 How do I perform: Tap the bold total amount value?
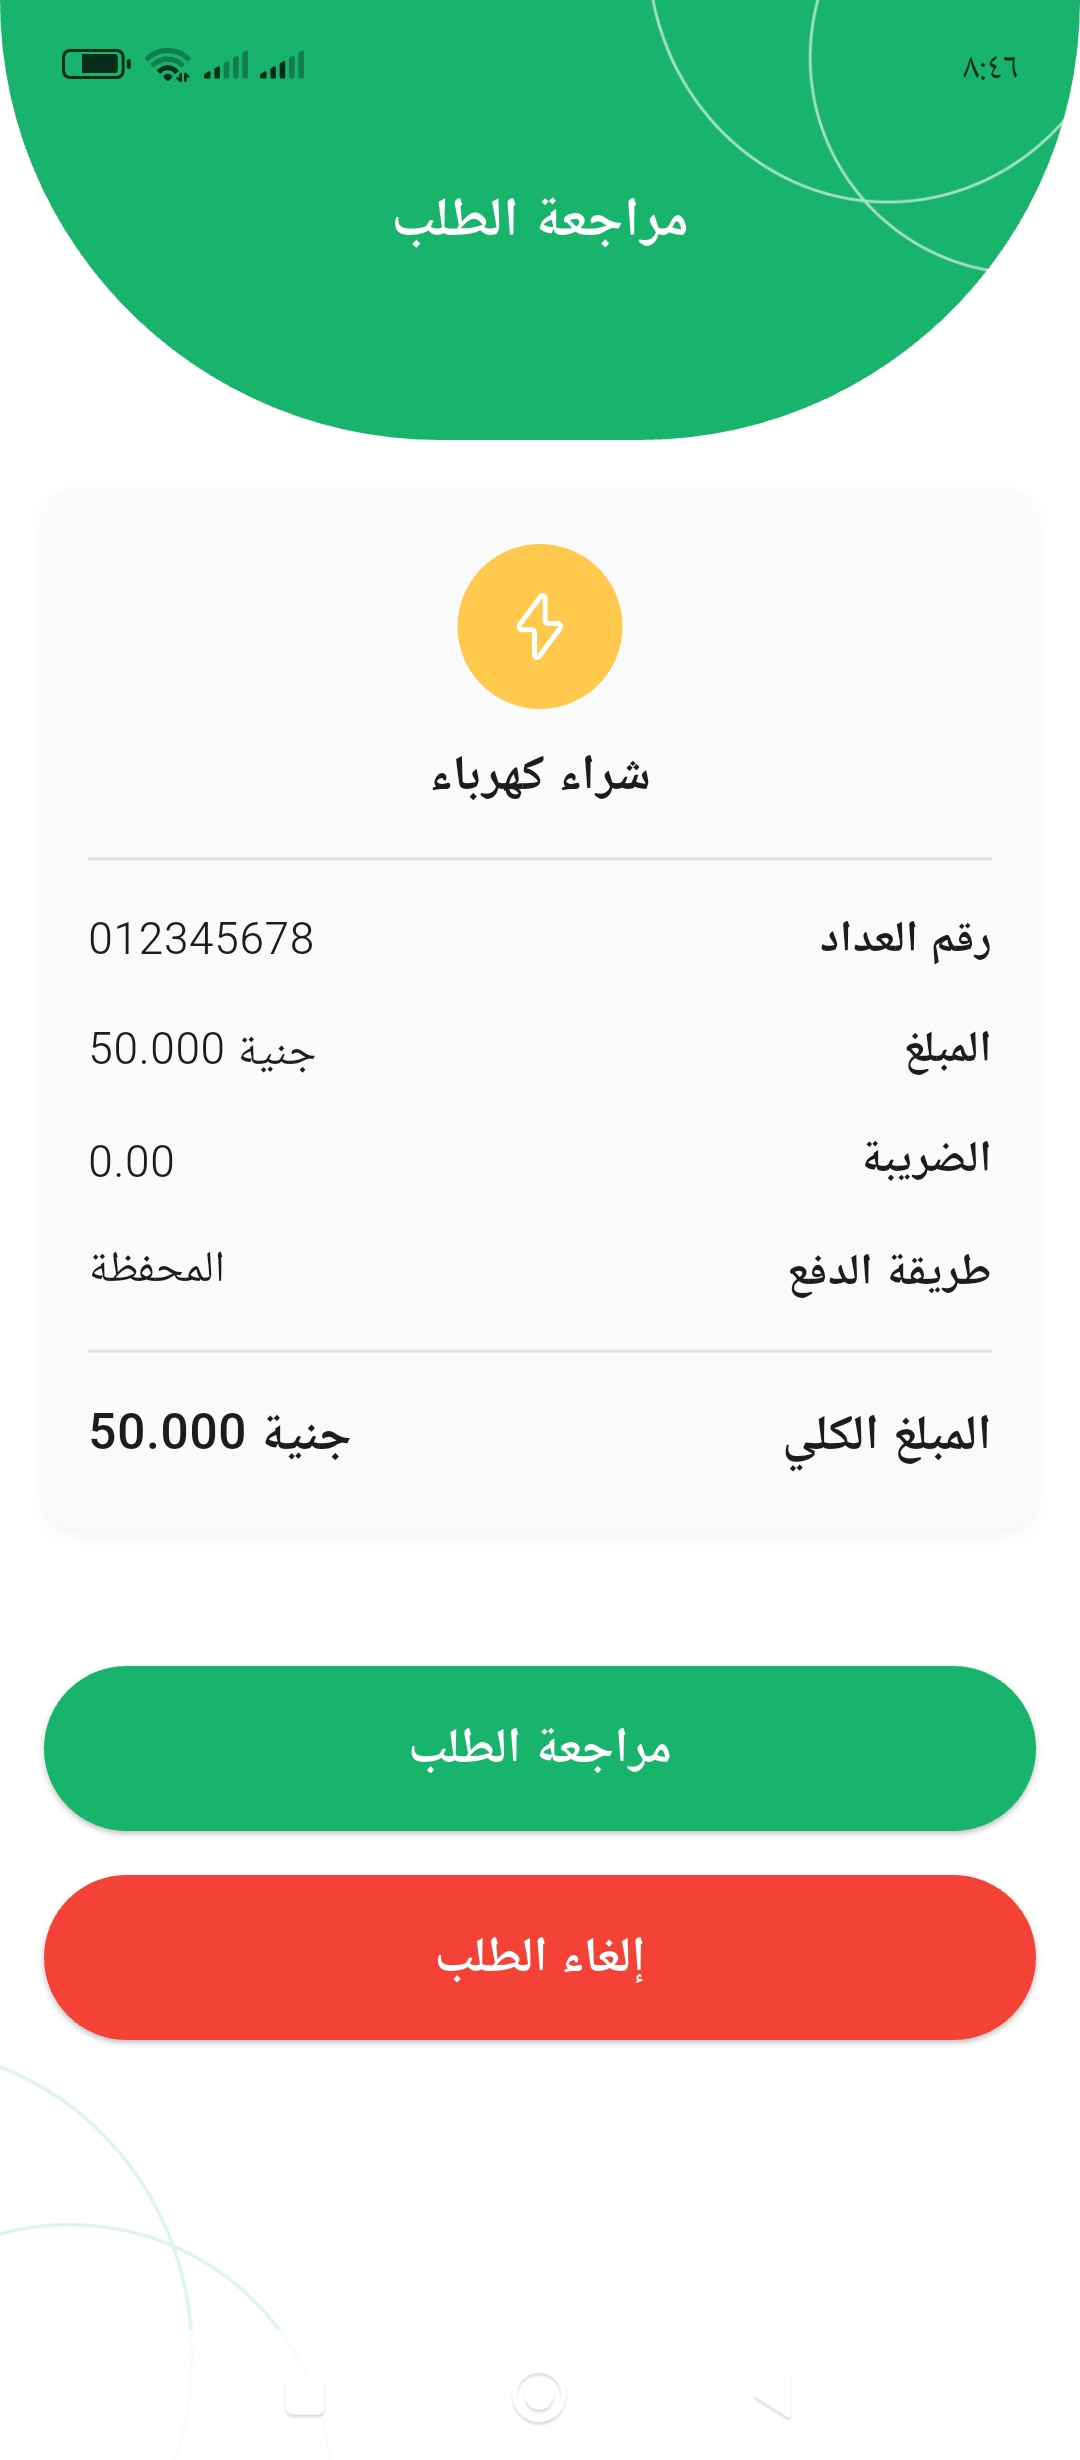point(219,1433)
